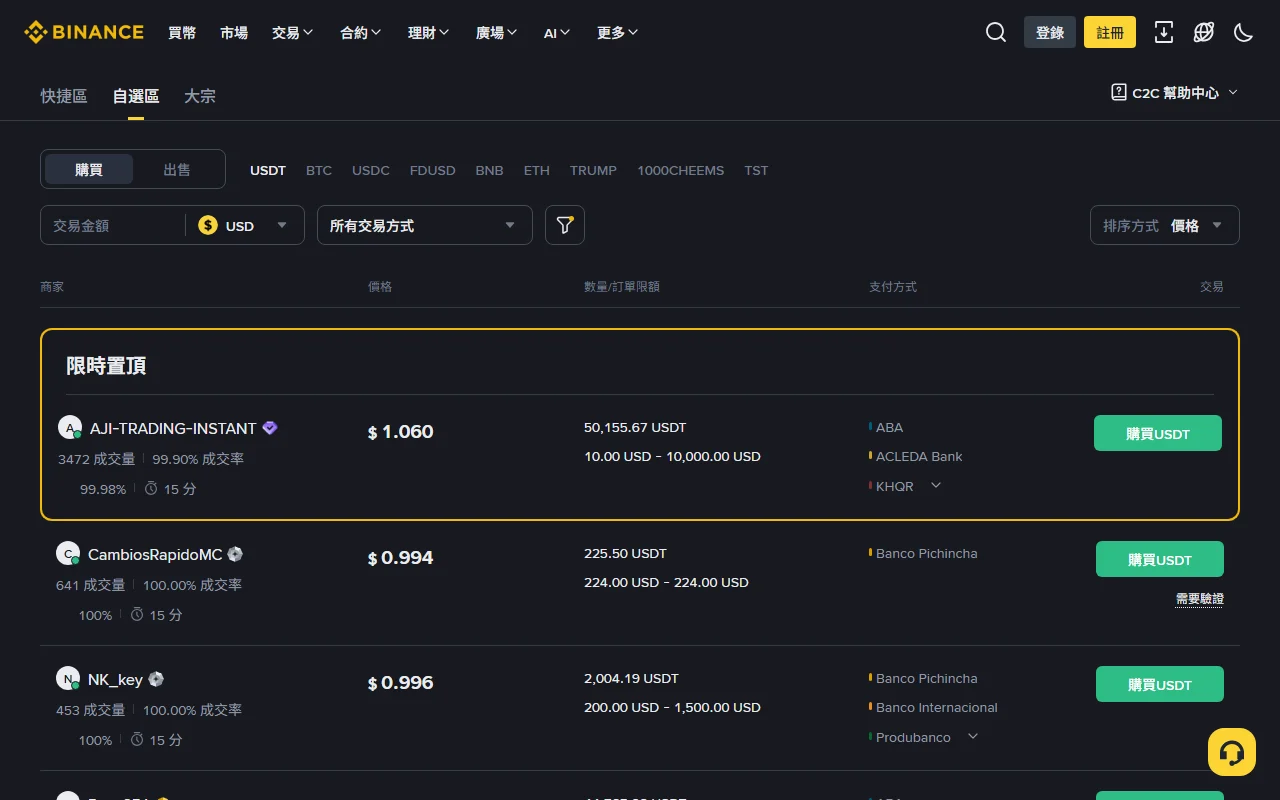Select the TRUMP coin tab
This screenshot has width=1280, height=800.
[x=593, y=170]
